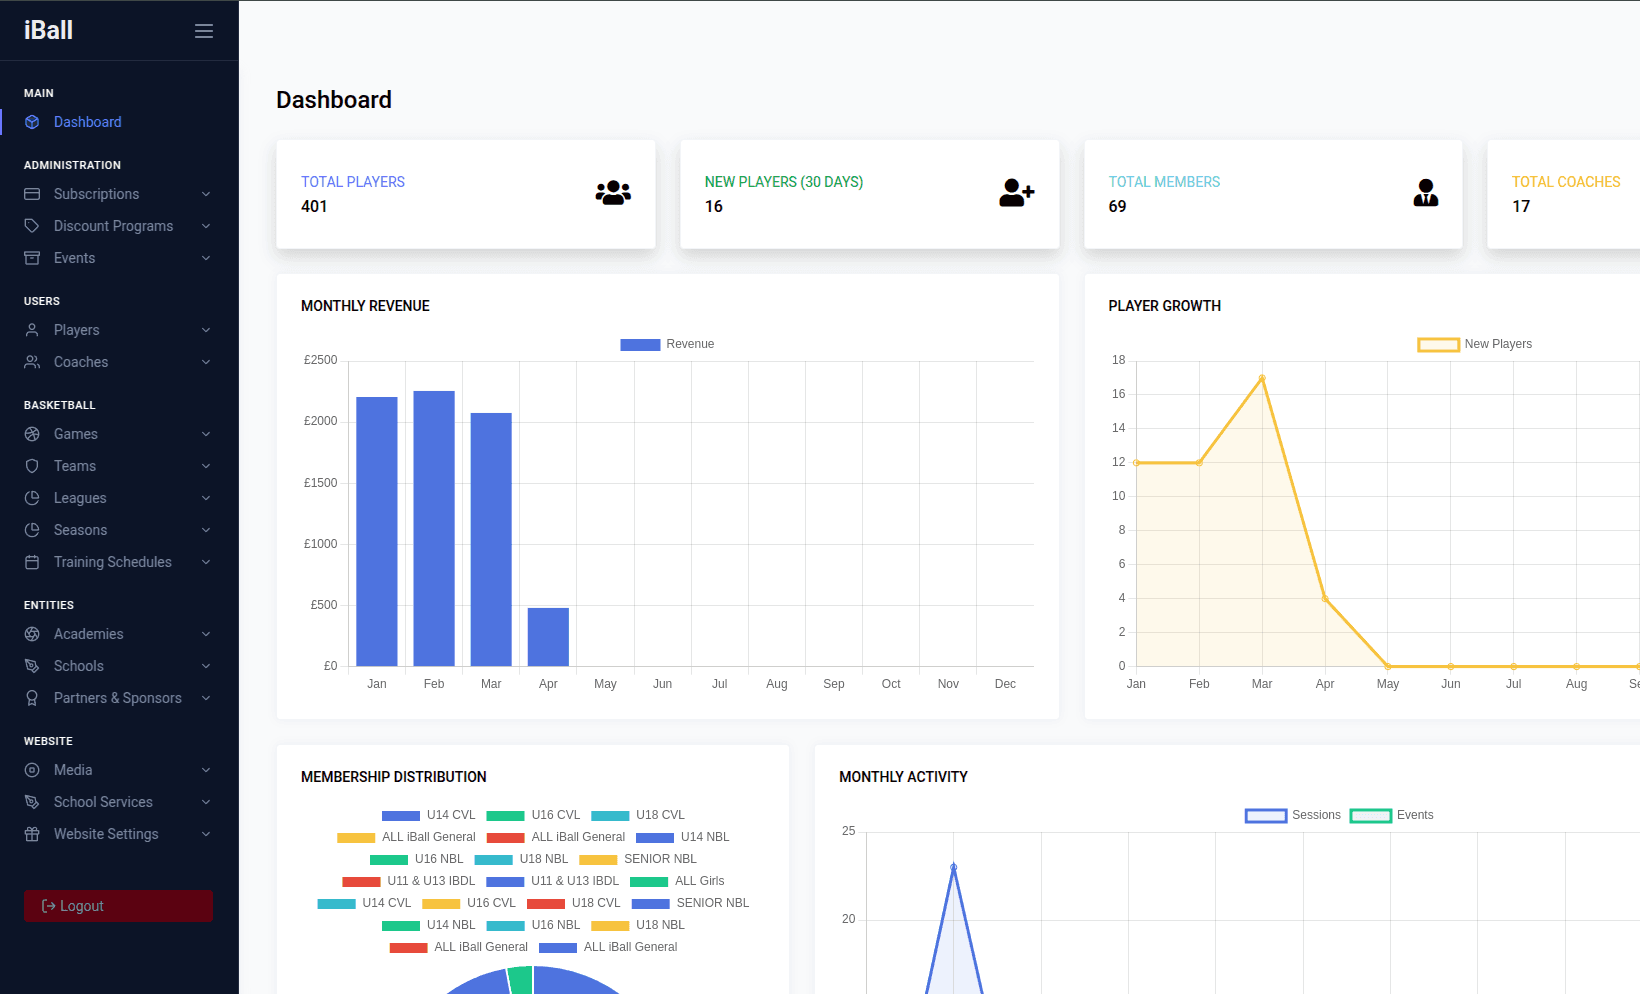Click the February revenue bar
Image resolution: width=1640 pixels, height=994 pixels.
(x=434, y=528)
